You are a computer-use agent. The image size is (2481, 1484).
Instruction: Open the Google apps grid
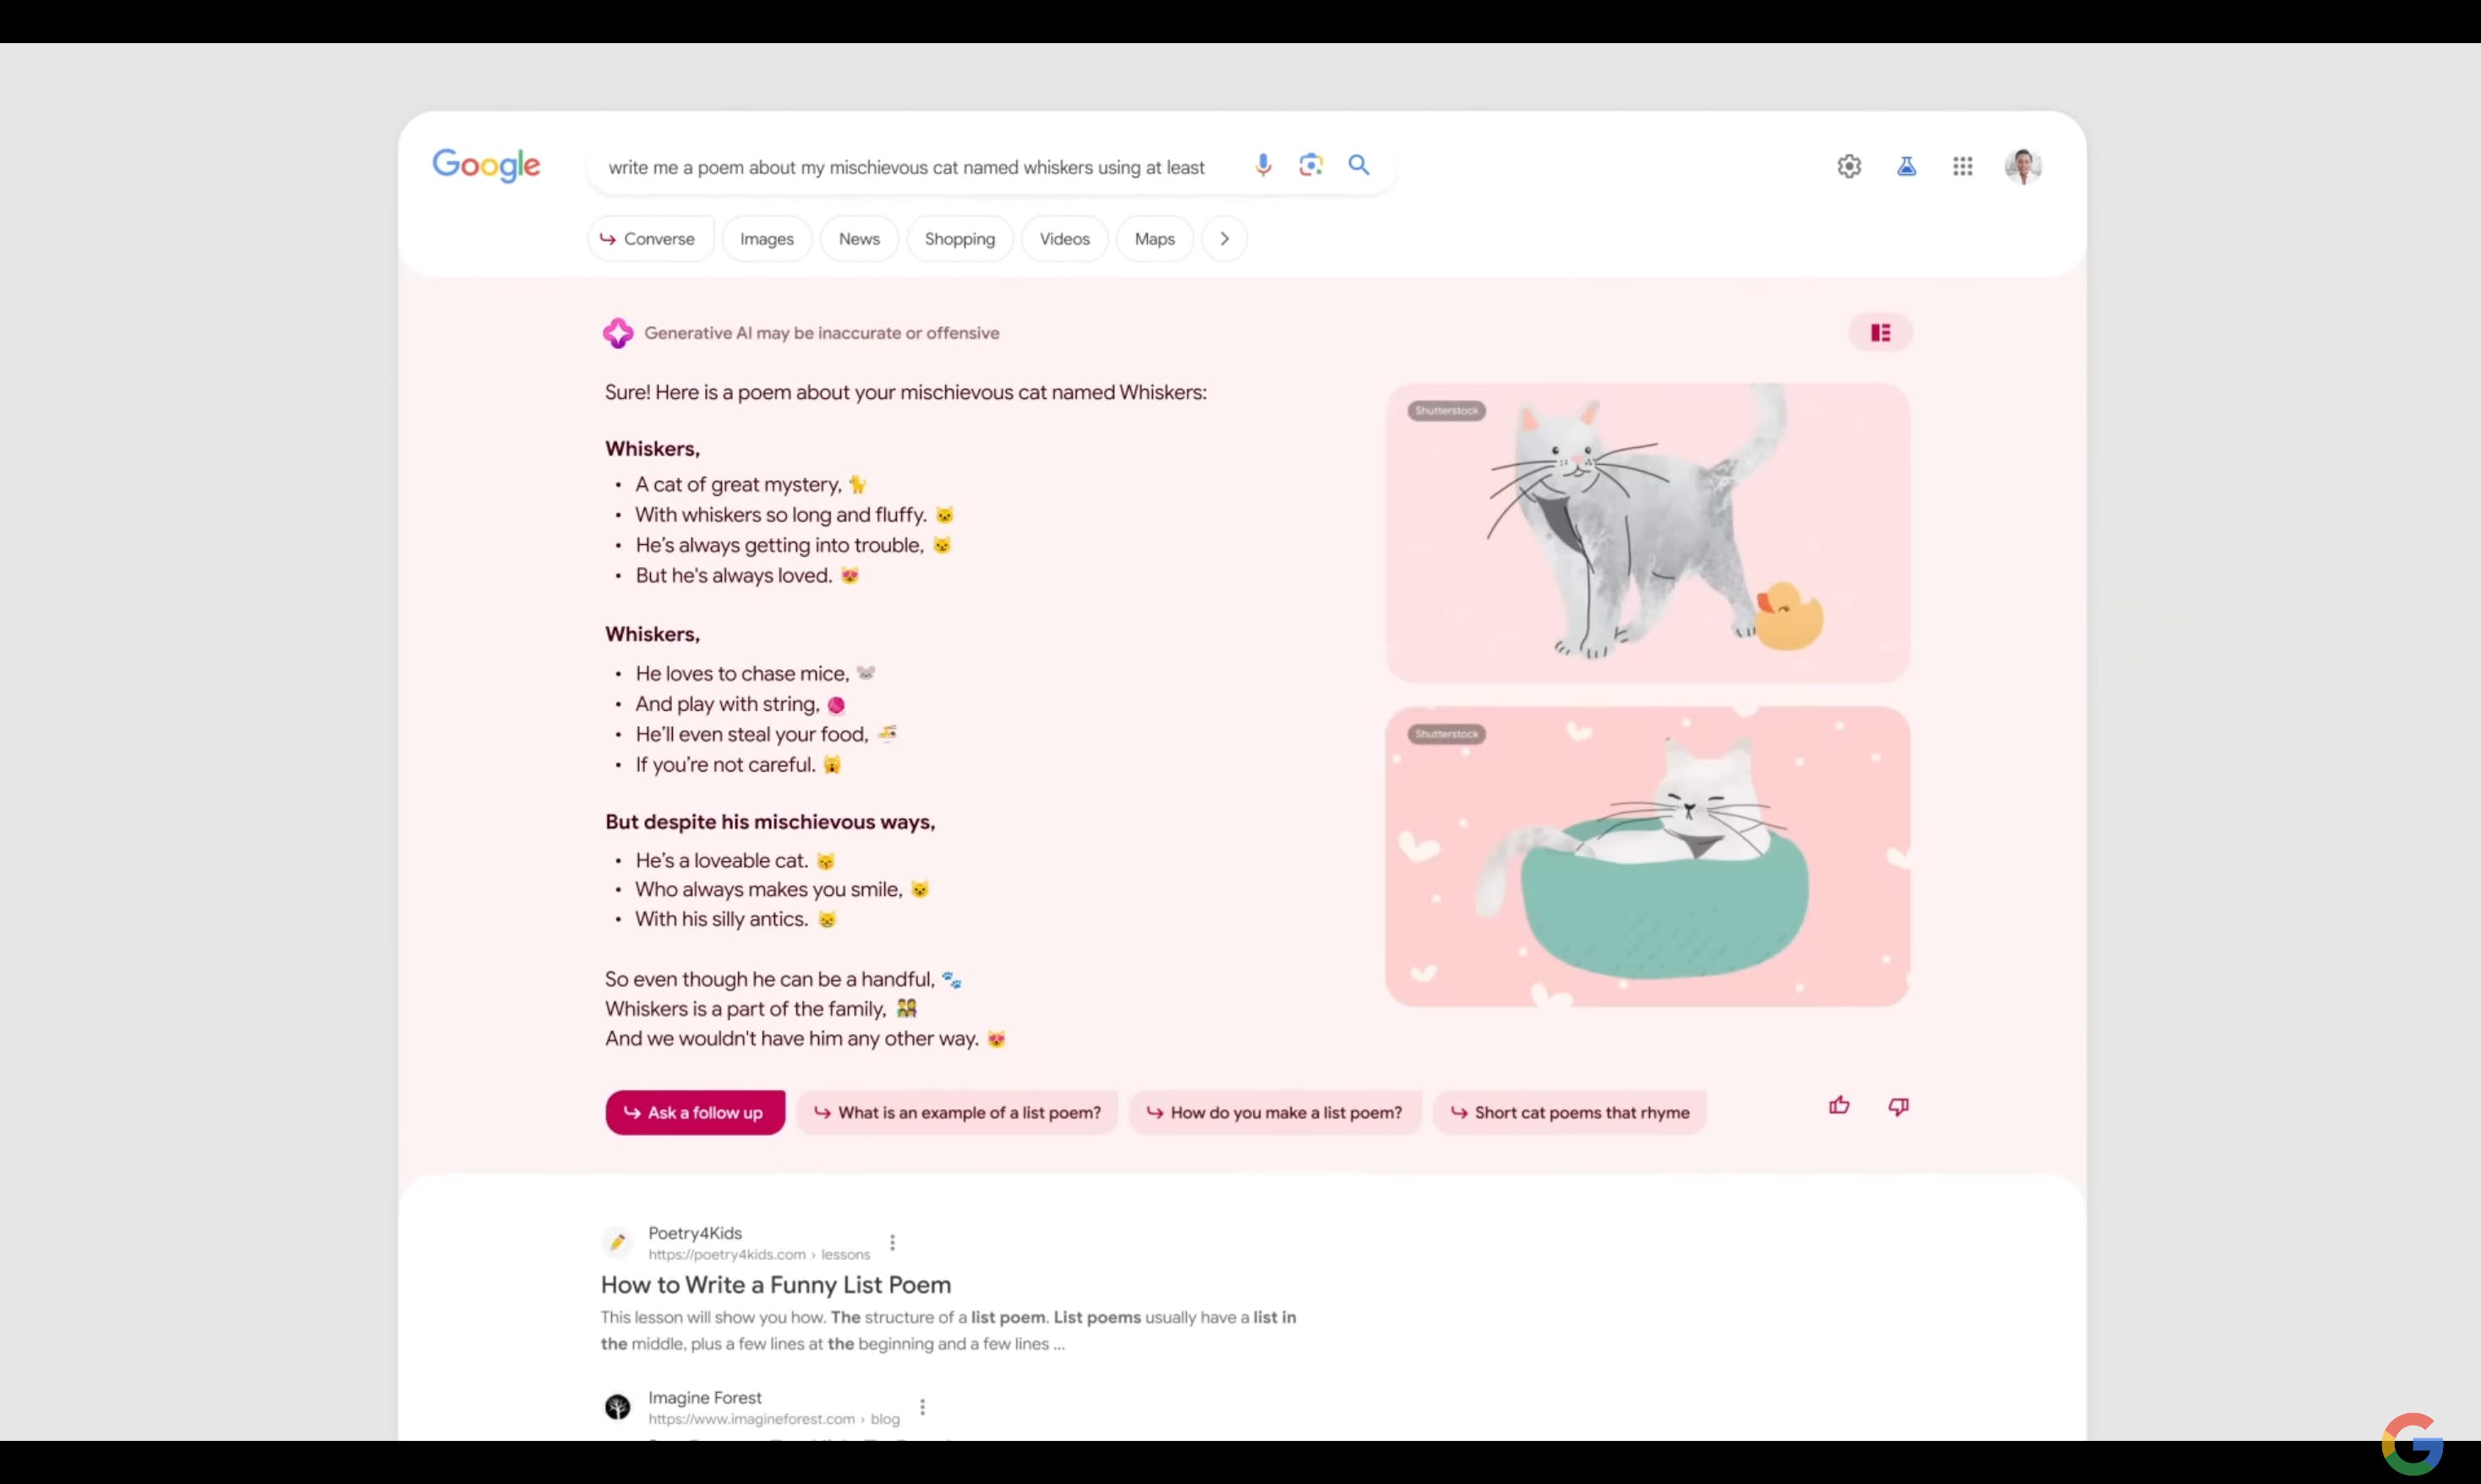point(1963,166)
